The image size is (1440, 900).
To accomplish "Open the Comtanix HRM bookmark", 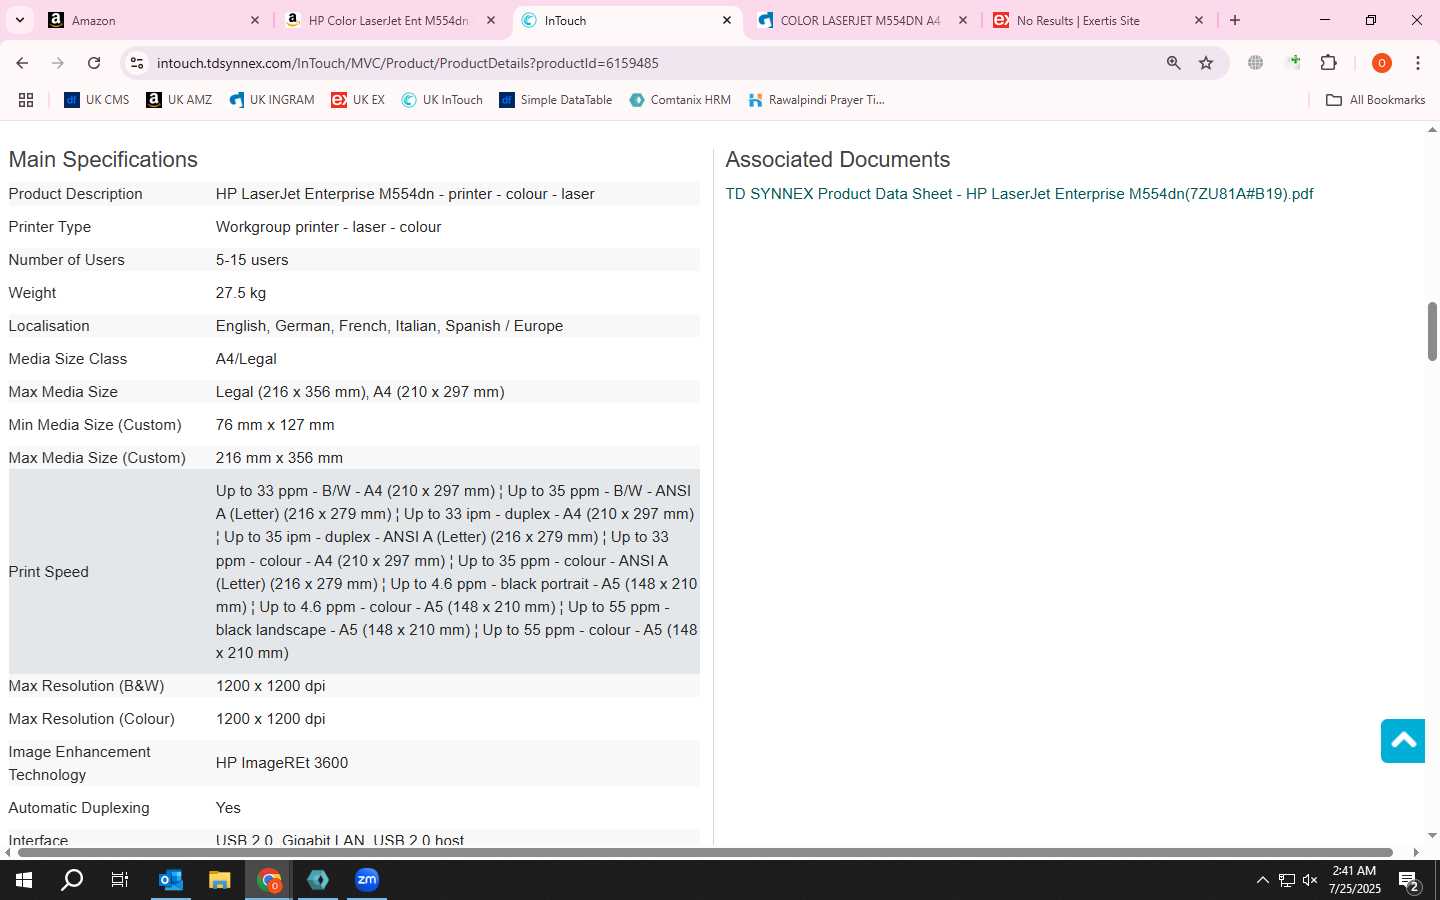I will (680, 100).
